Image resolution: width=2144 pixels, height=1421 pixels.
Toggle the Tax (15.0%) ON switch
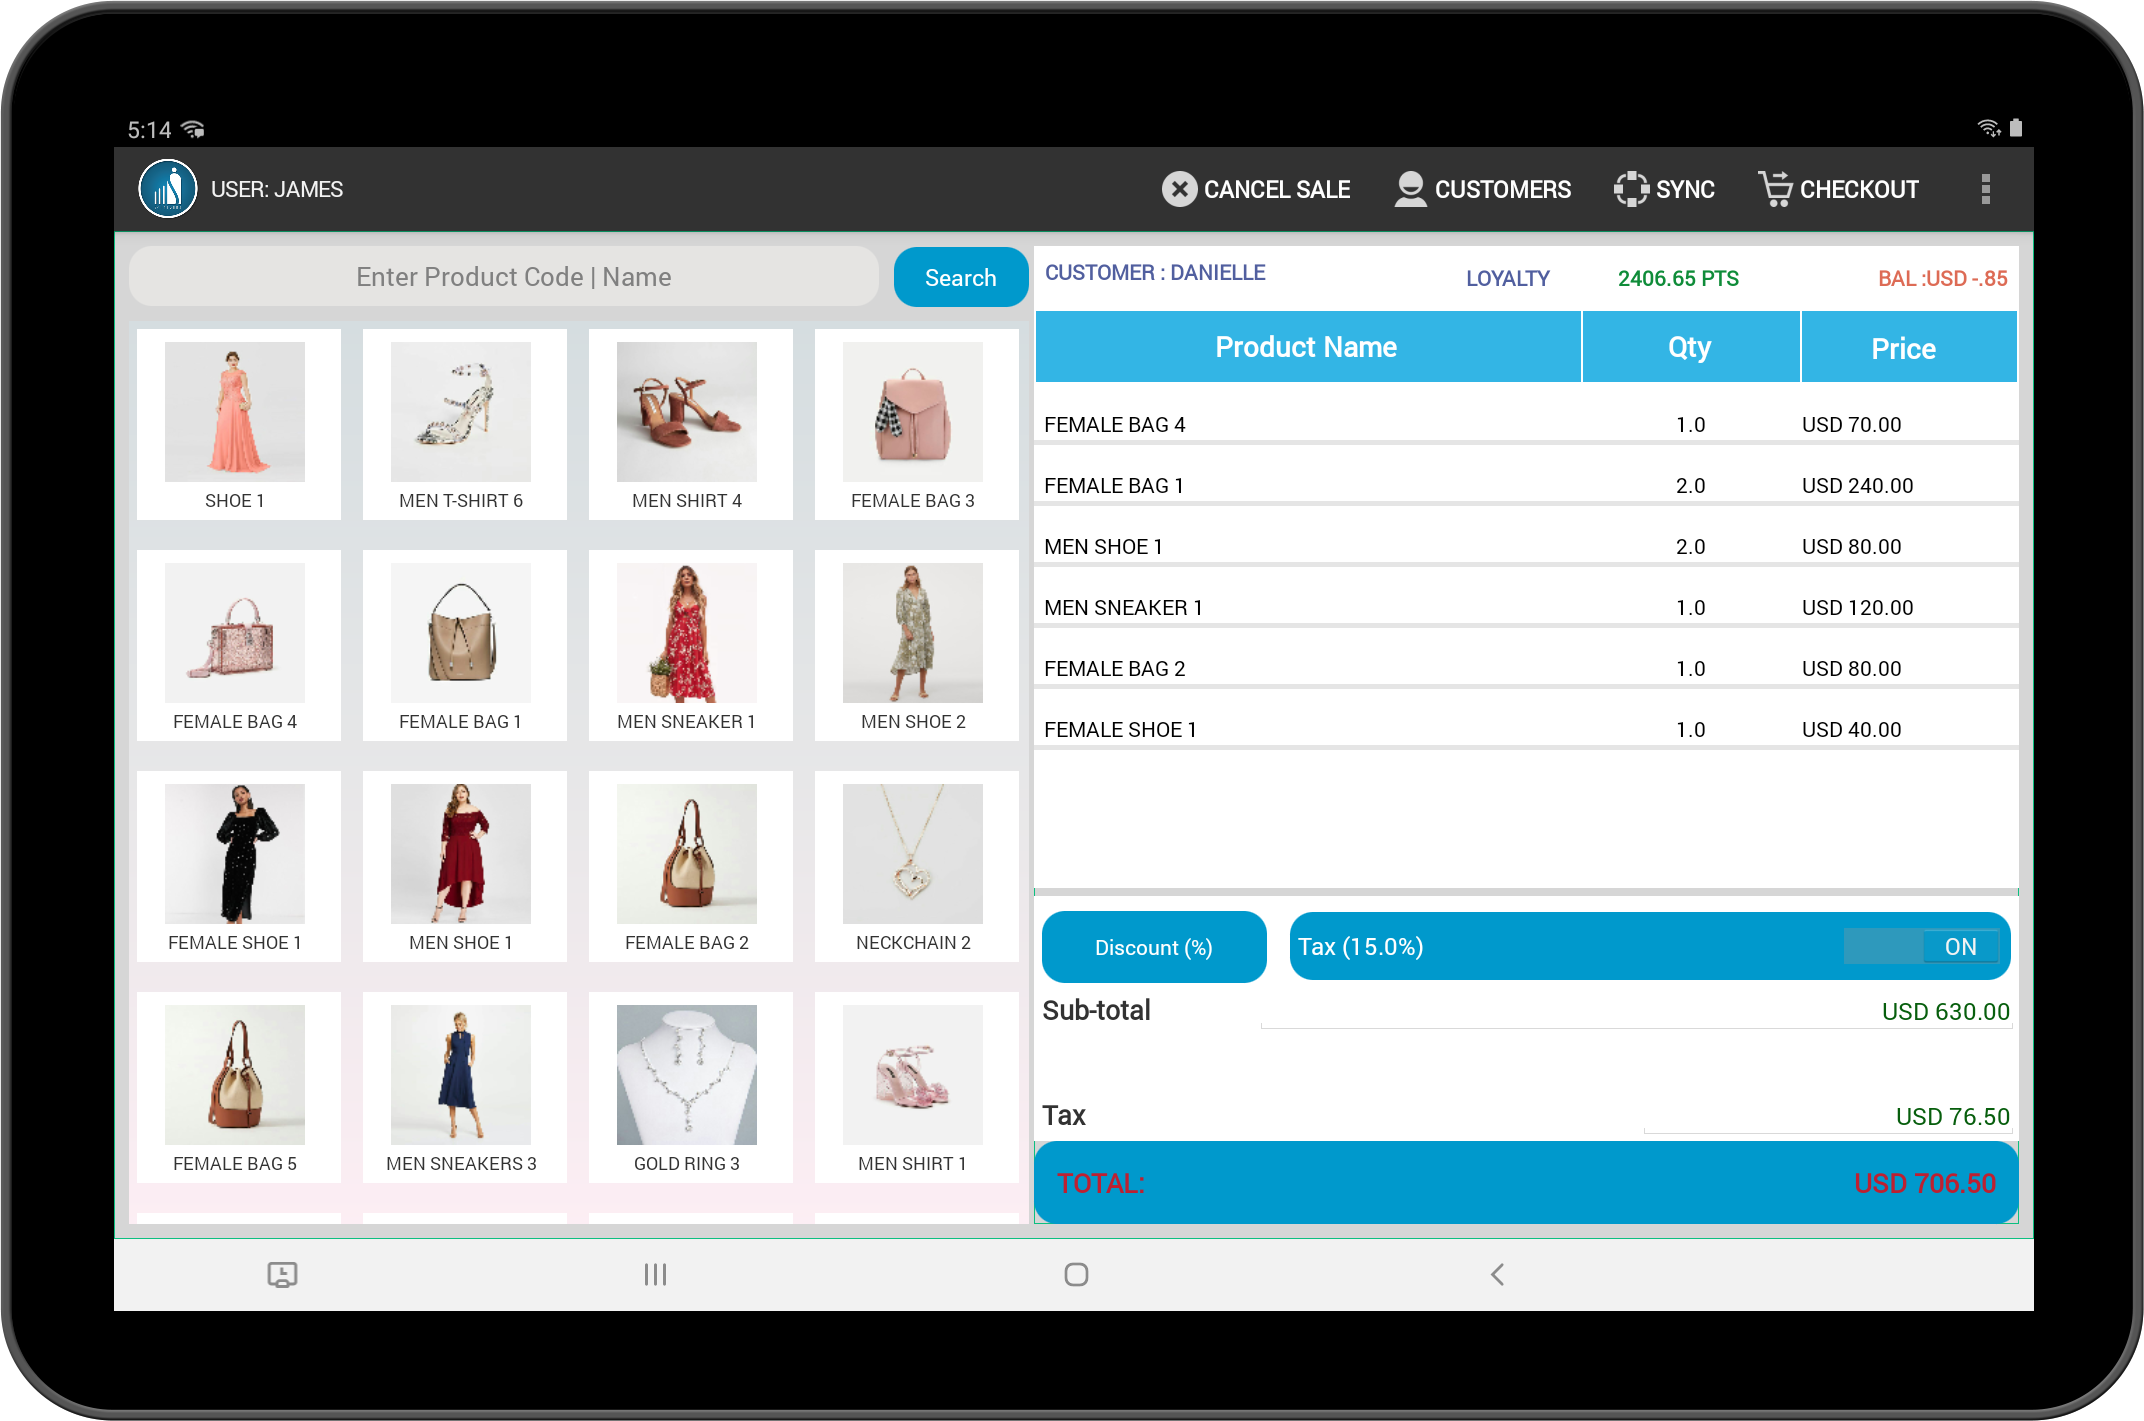(x=1921, y=946)
